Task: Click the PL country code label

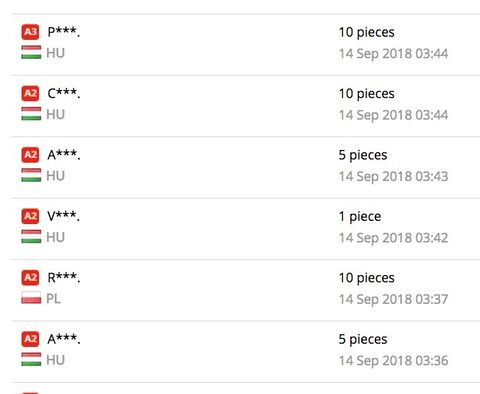Action: tap(53, 299)
